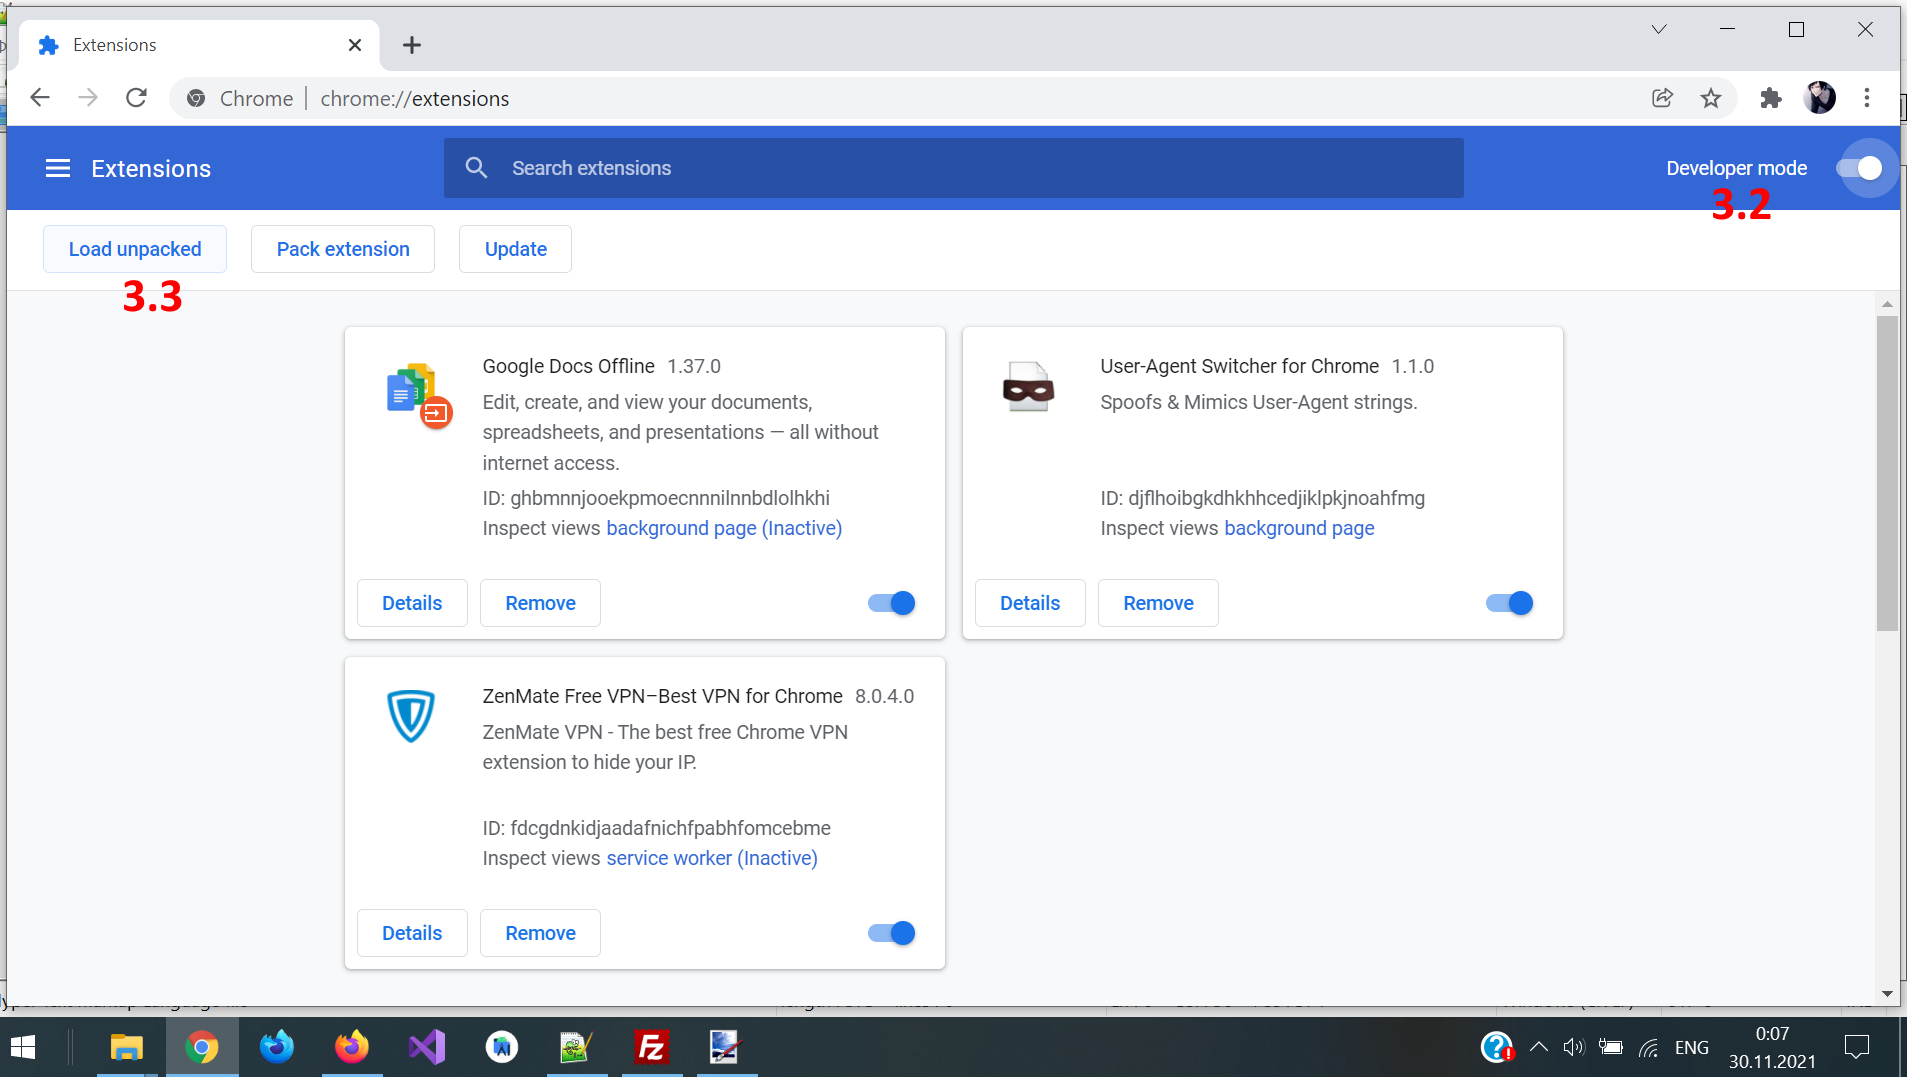Viewport: 1920px width, 1080px height.
Task: Click the ENG language indicator
Action: tap(1692, 1048)
